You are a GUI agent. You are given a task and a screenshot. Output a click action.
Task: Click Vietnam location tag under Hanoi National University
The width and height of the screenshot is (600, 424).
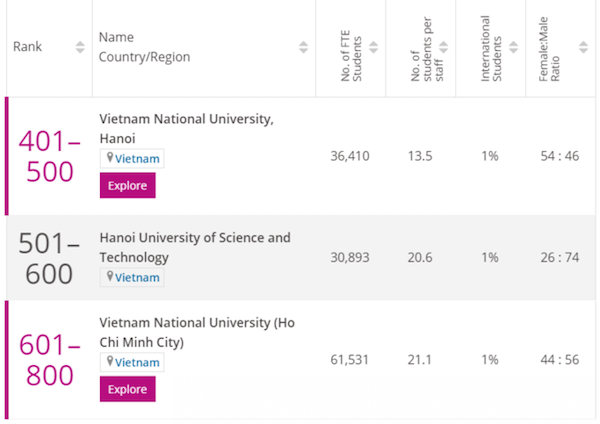click(x=132, y=158)
